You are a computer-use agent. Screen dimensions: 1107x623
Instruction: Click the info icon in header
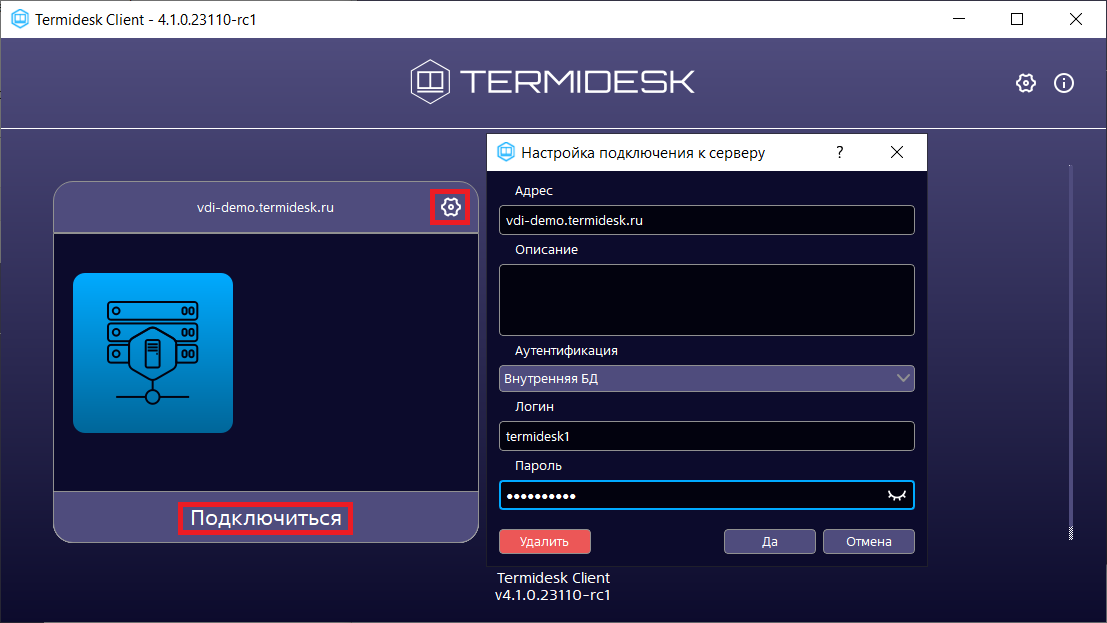coord(1064,83)
